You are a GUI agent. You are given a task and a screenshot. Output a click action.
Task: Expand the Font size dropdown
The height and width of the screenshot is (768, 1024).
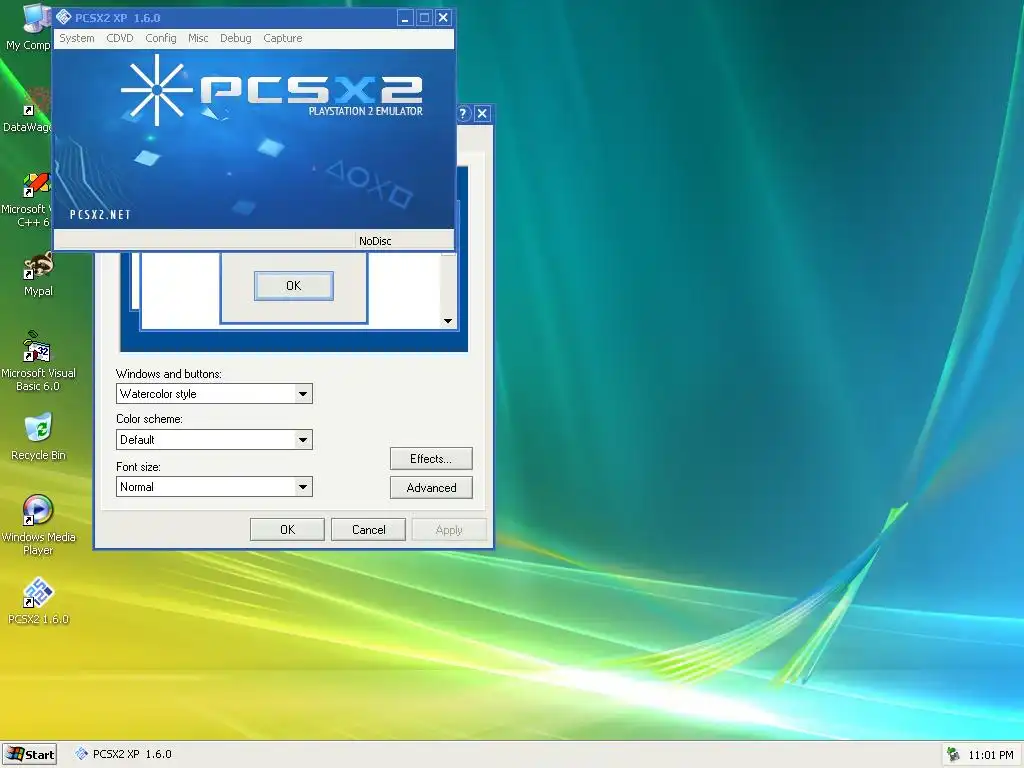302,487
